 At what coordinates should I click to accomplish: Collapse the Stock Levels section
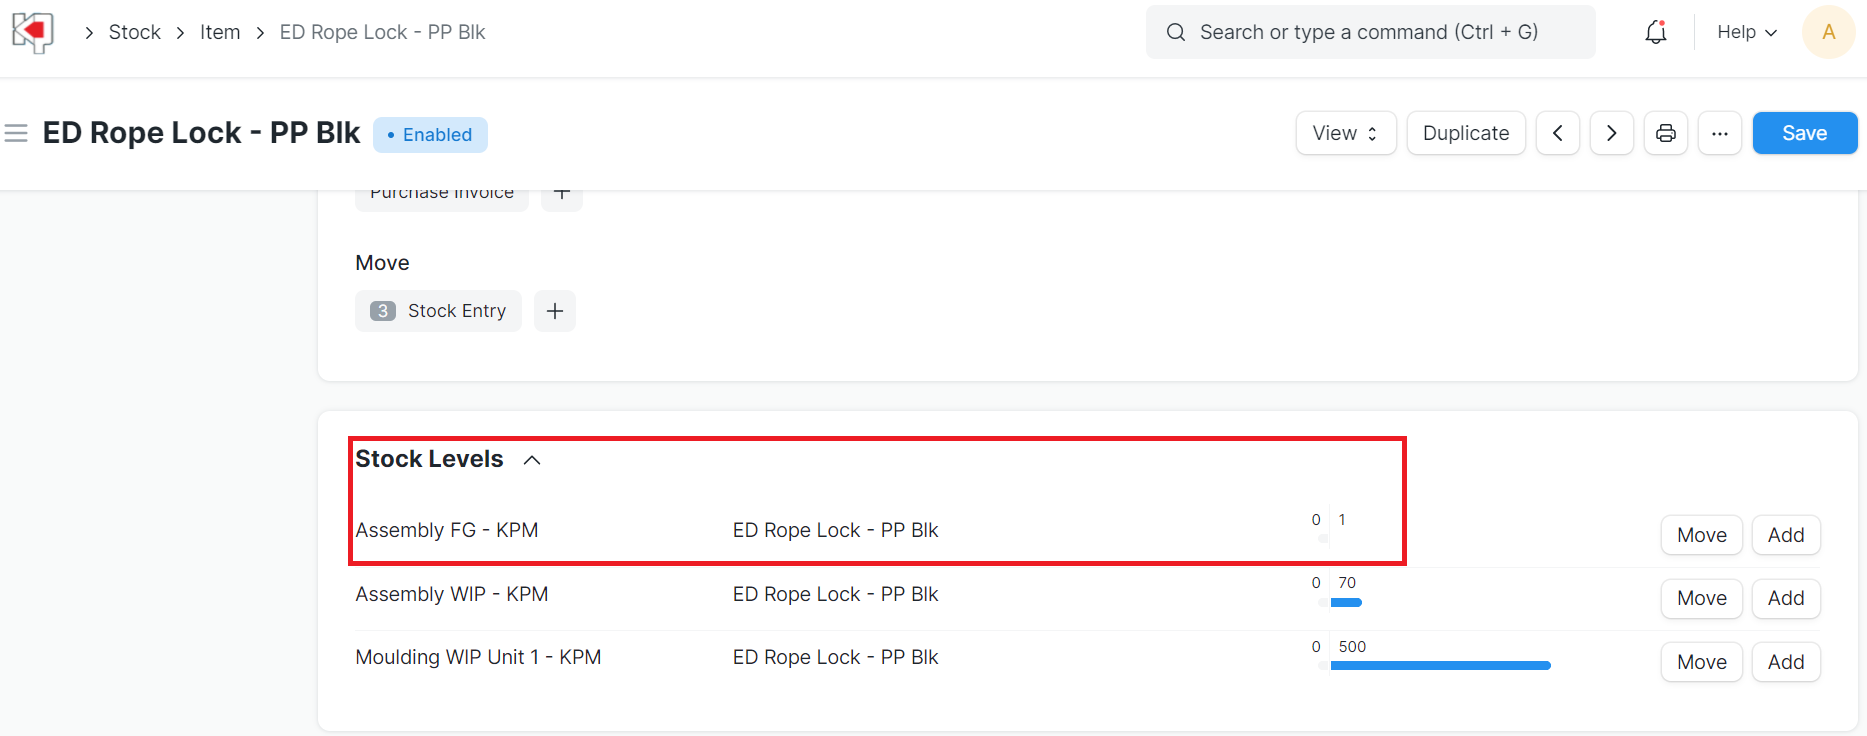pyautogui.click(x=532, y=460)
